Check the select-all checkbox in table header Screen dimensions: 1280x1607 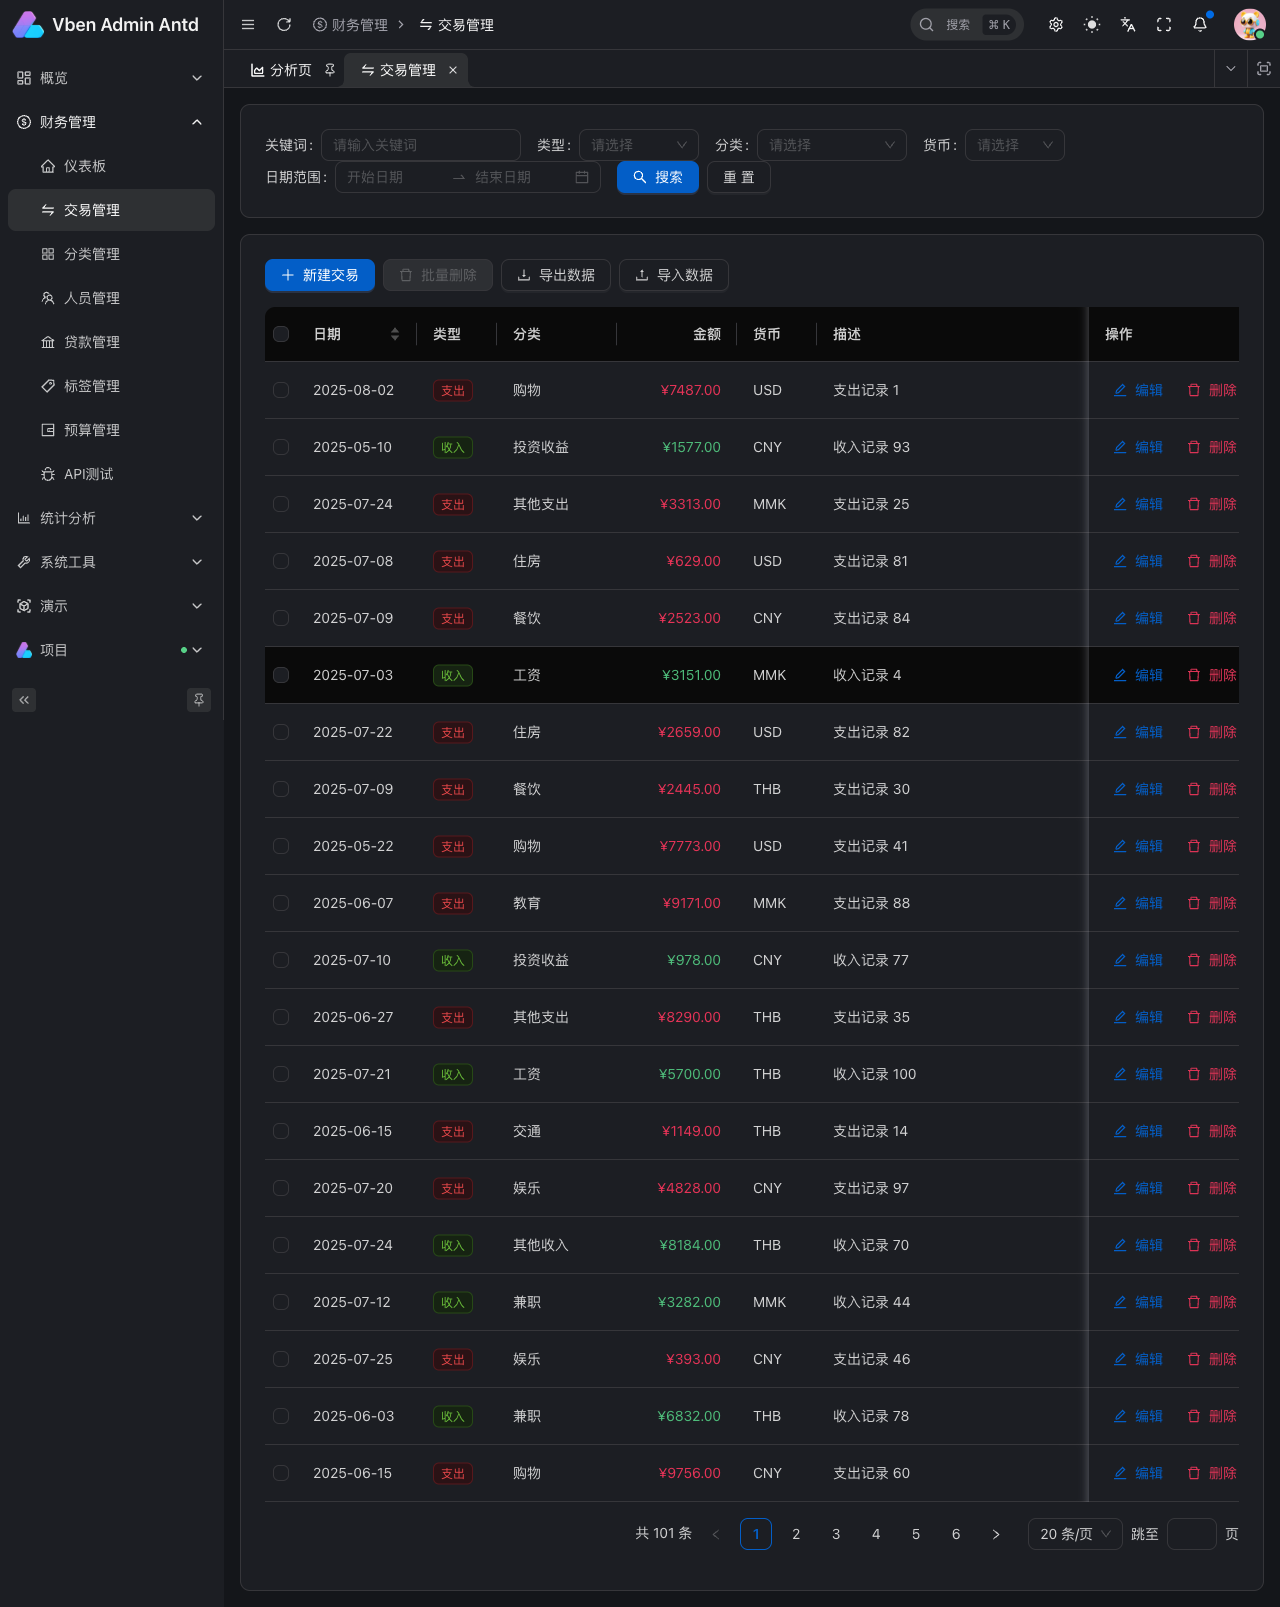281,334
